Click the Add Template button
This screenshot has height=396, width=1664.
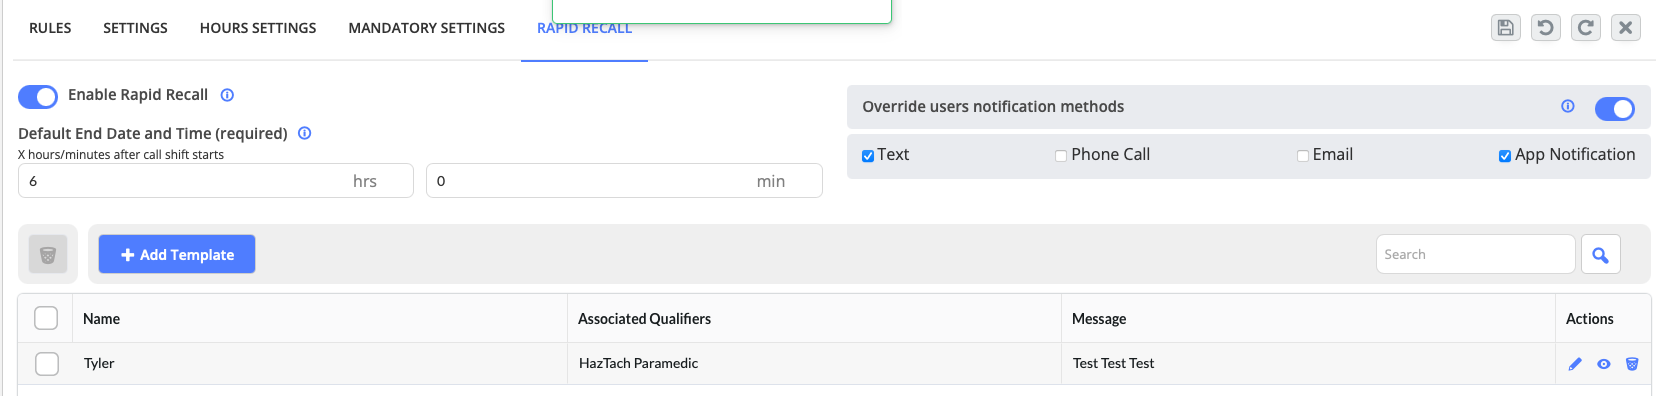tap(177, 254)
